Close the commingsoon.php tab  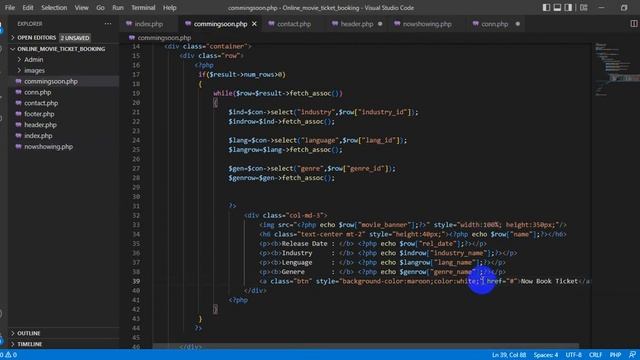pos(254,24)
